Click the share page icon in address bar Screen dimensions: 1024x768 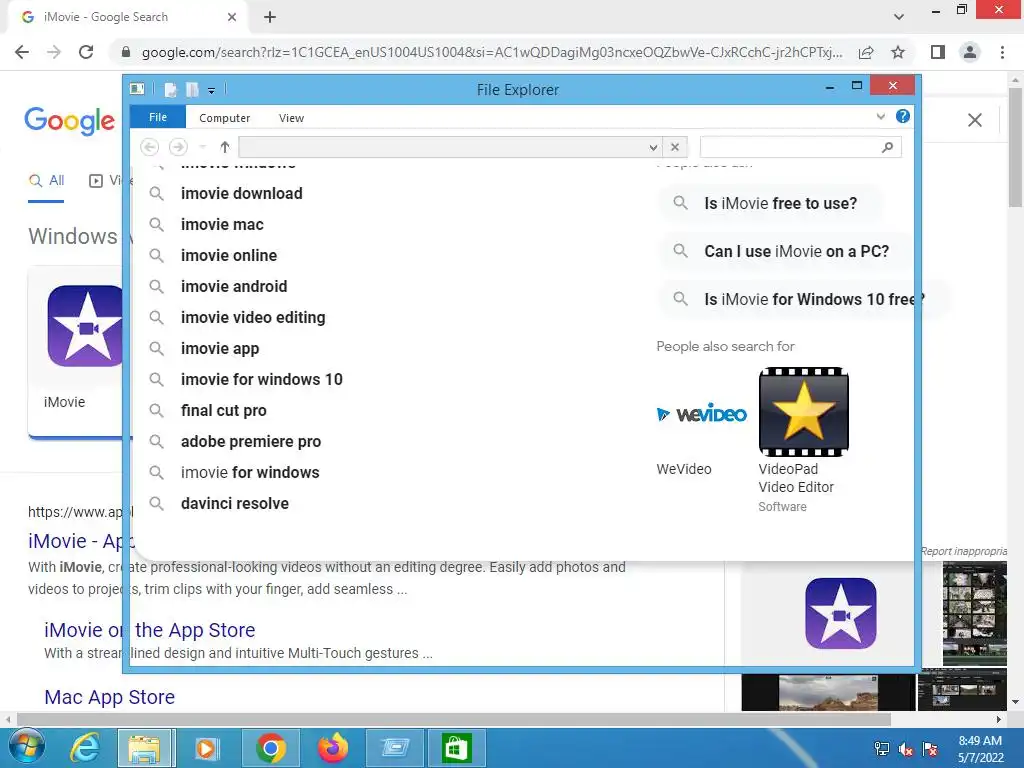(x=866, y=52)
